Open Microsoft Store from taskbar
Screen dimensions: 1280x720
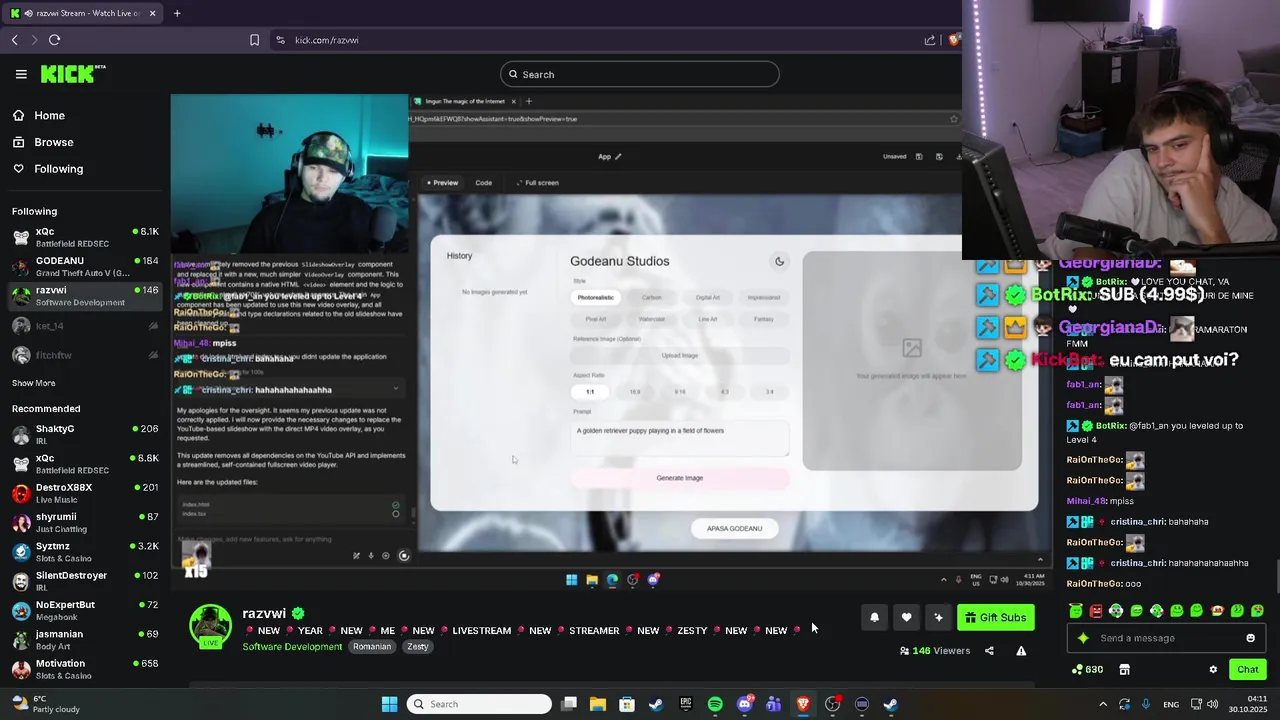627,704
